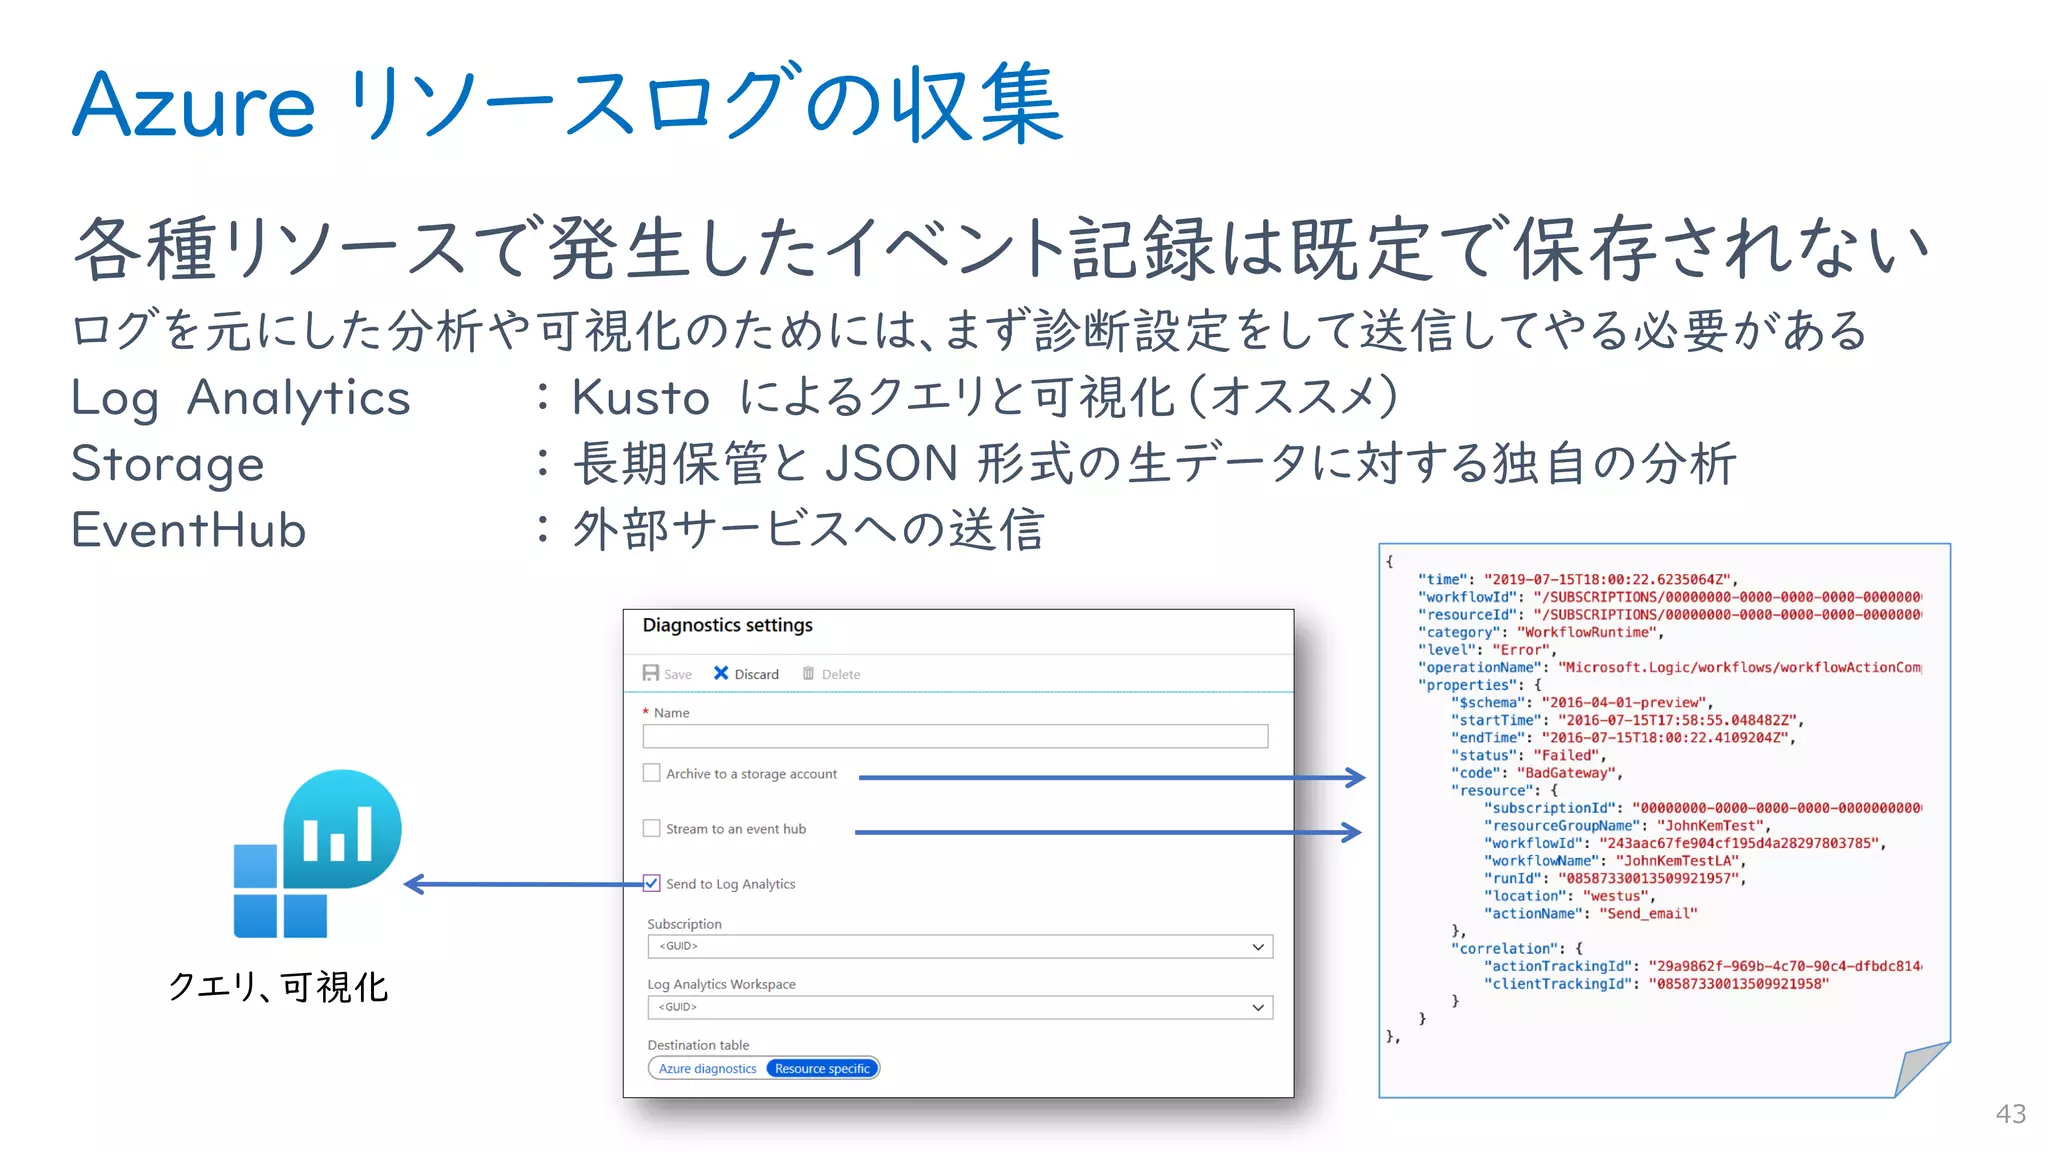2048x1152 pixels.
Task: Click the "$schema" JSON line
Action: [1582, 703]
